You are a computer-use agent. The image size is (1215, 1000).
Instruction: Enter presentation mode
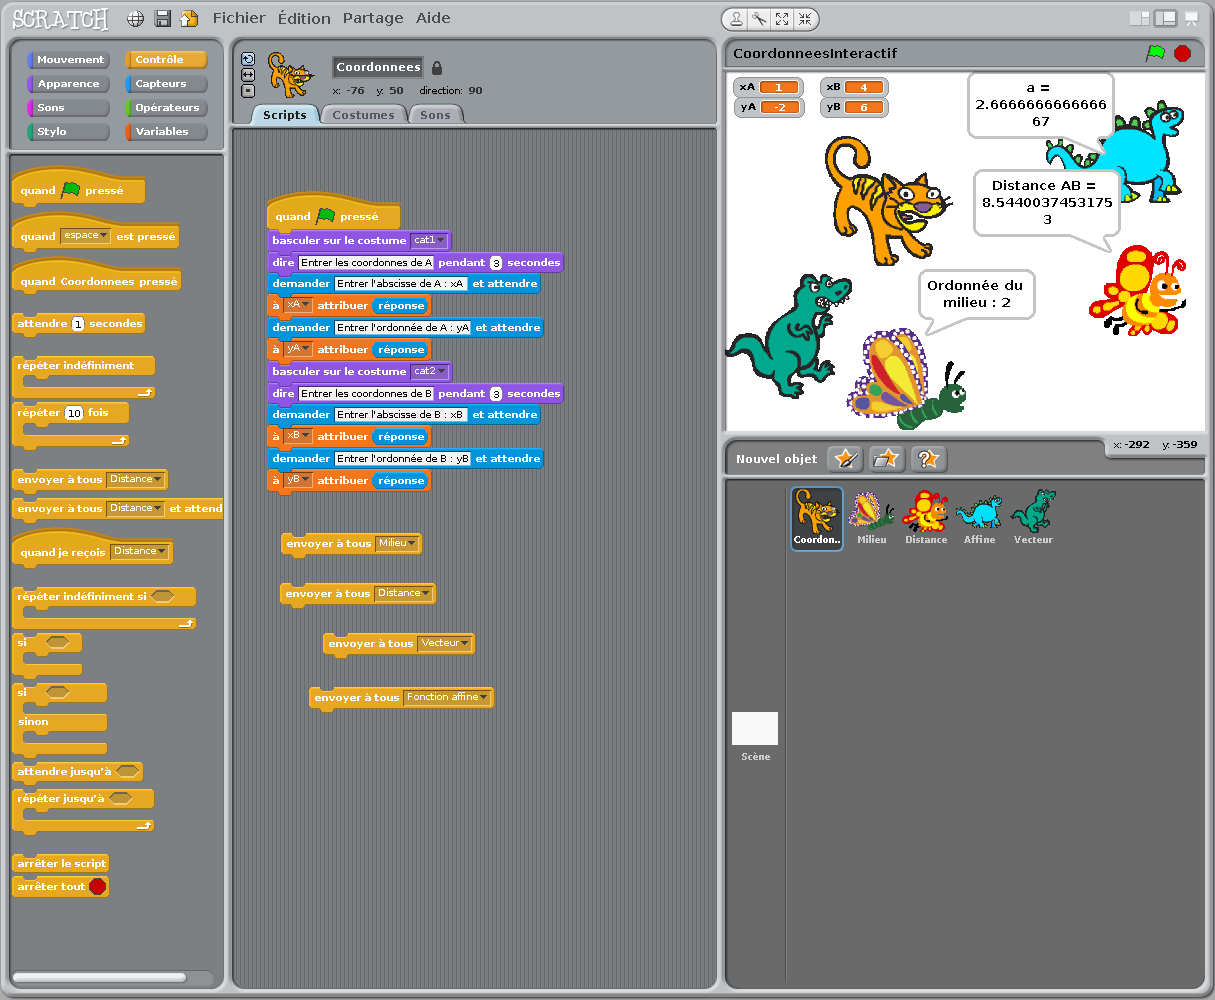[1191, 18]
